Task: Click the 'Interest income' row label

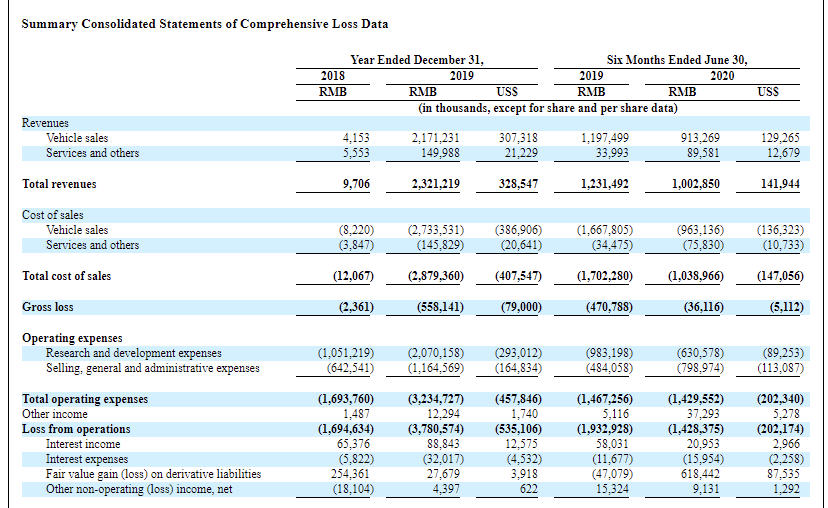Action: coord(83,444)
